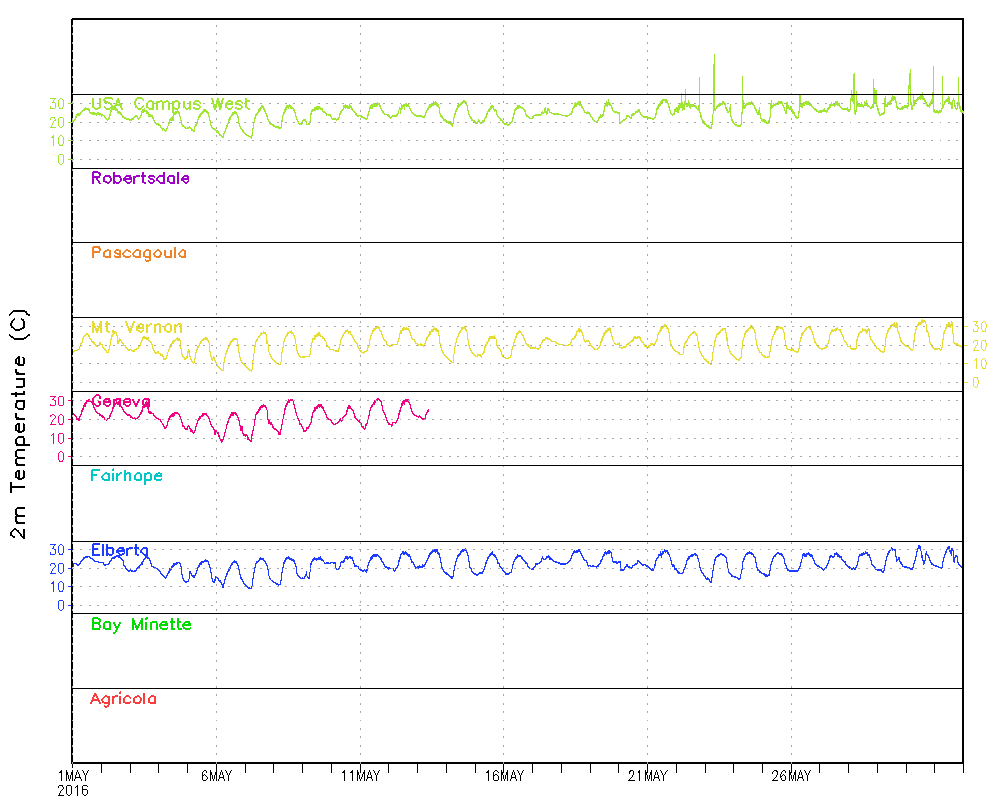This screenshot has height=800, width=1000.
Task: Select the 6MAY tick label
Action: (216, 776)
